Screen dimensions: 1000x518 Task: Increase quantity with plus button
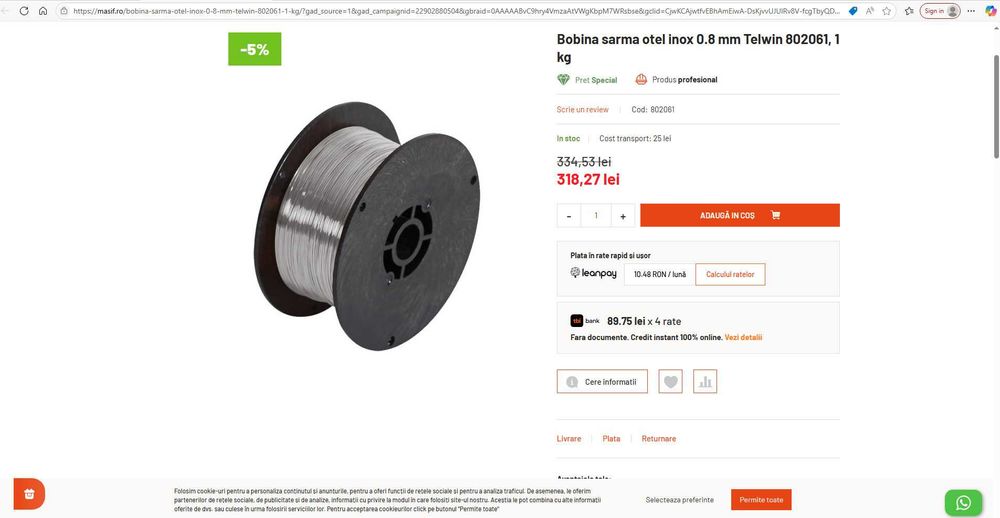[x=622, y=216]
